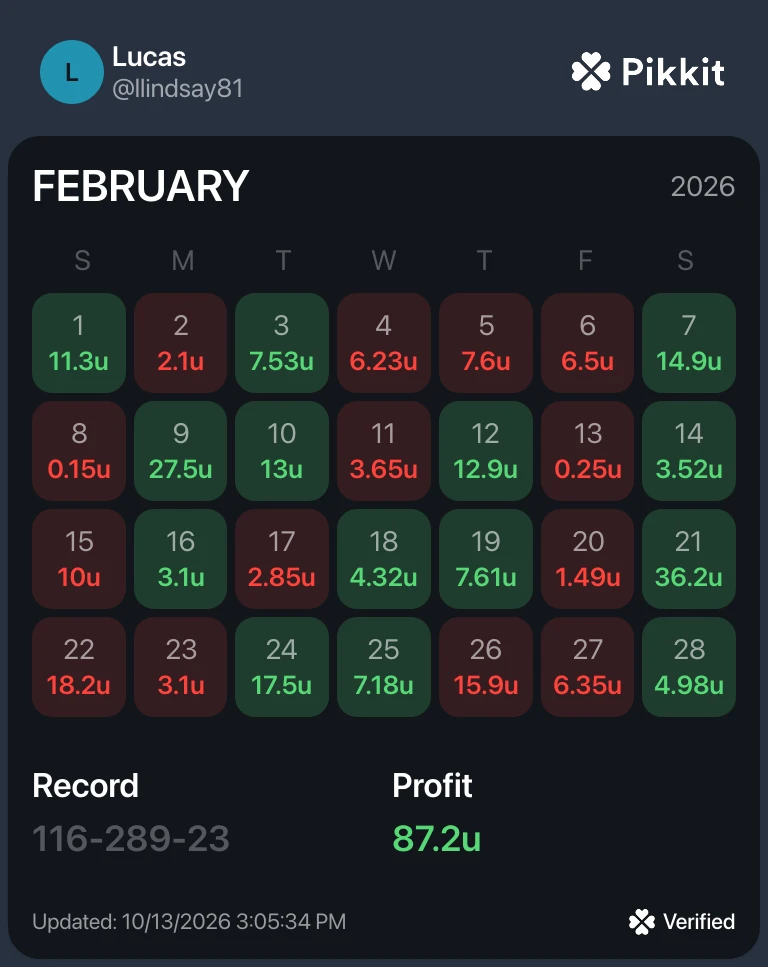Open day 21 tile showing 36.2u
This screenshot has width=768, height=967.
click(x=689, y=559)
